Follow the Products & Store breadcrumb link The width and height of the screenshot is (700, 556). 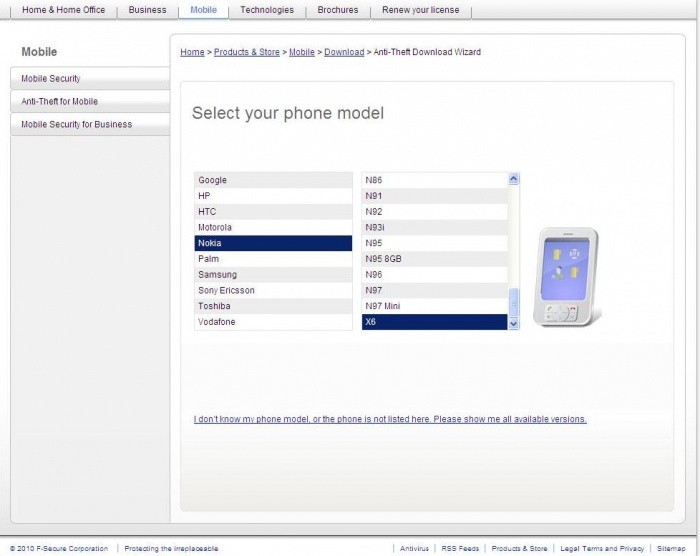(246, 52)
